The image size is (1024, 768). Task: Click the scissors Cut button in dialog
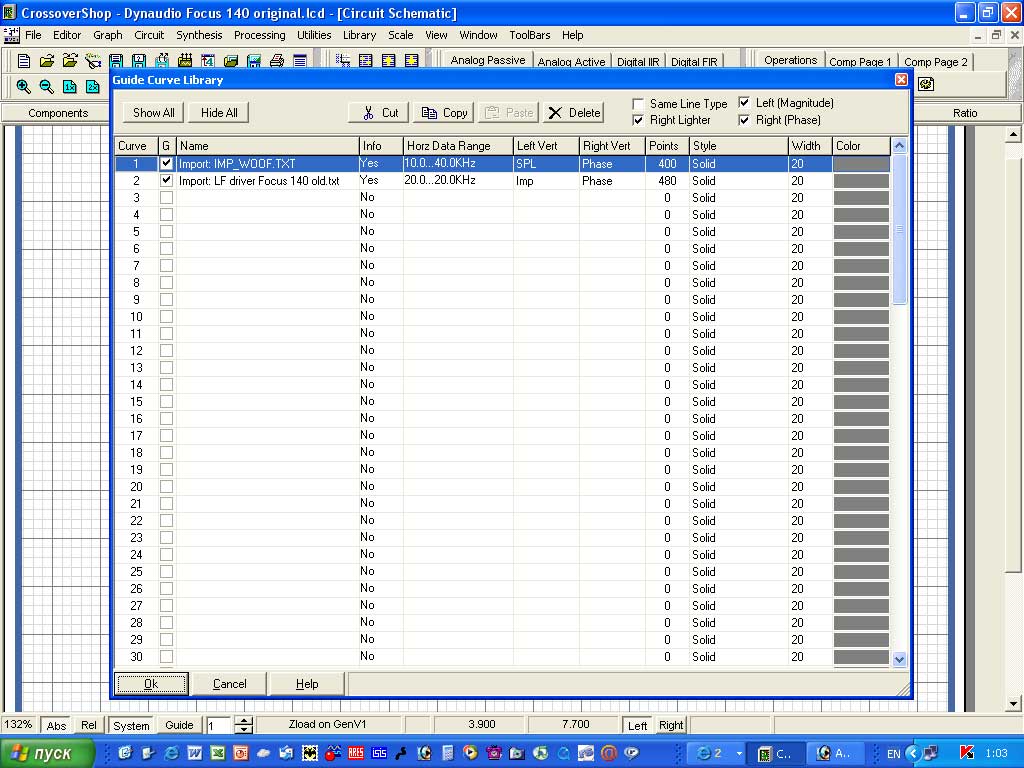[379, 113]
